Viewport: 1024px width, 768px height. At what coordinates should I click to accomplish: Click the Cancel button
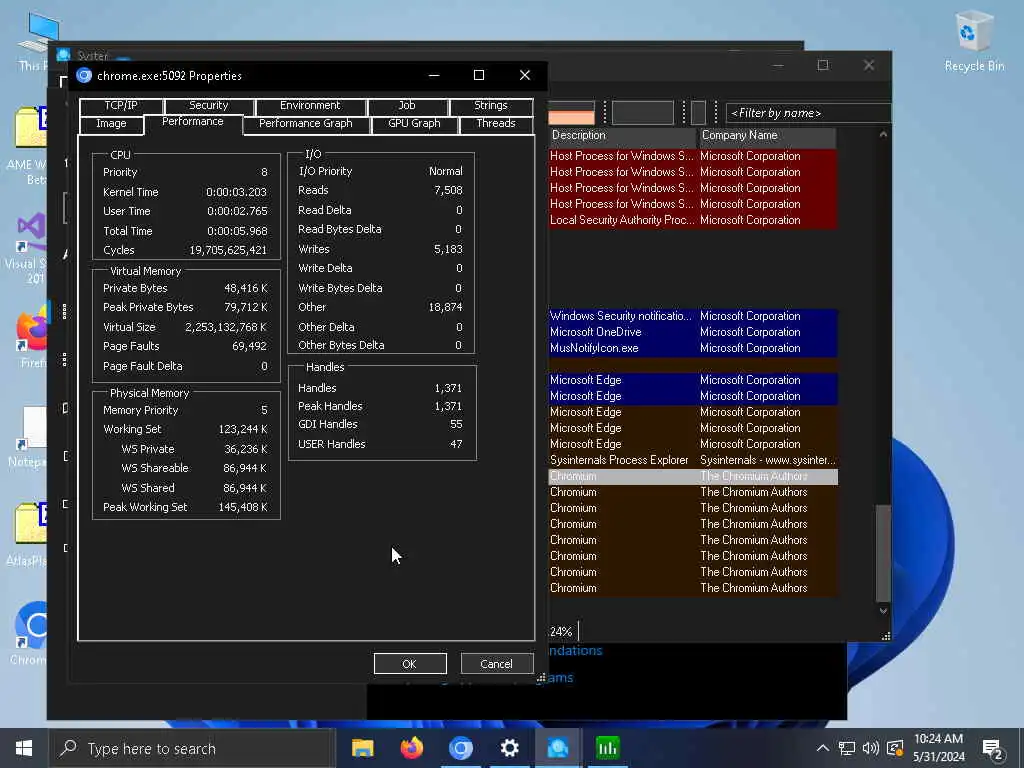[496, 664]
